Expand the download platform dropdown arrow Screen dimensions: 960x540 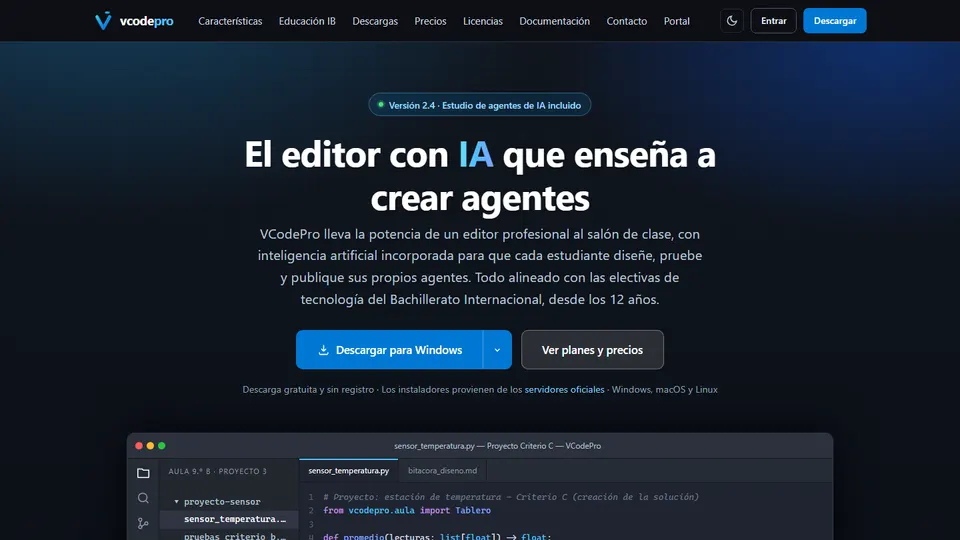pyautogui.click(x=497, y=350)
